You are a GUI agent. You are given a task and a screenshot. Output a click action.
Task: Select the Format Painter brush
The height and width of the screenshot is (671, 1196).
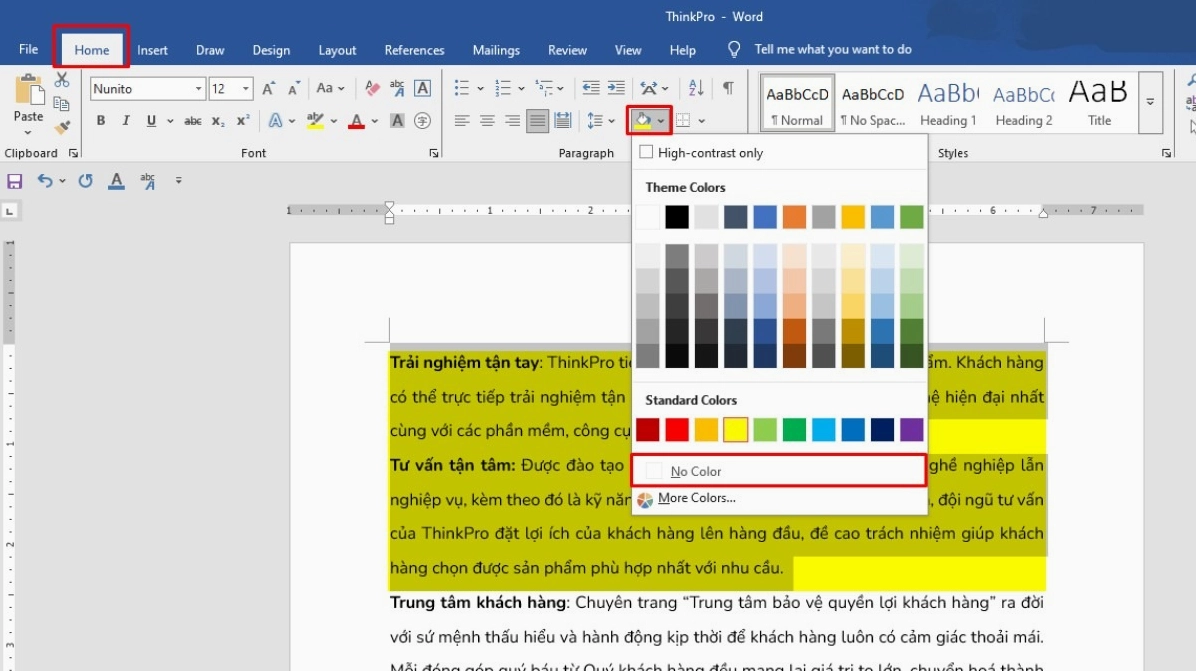point(62,127)
